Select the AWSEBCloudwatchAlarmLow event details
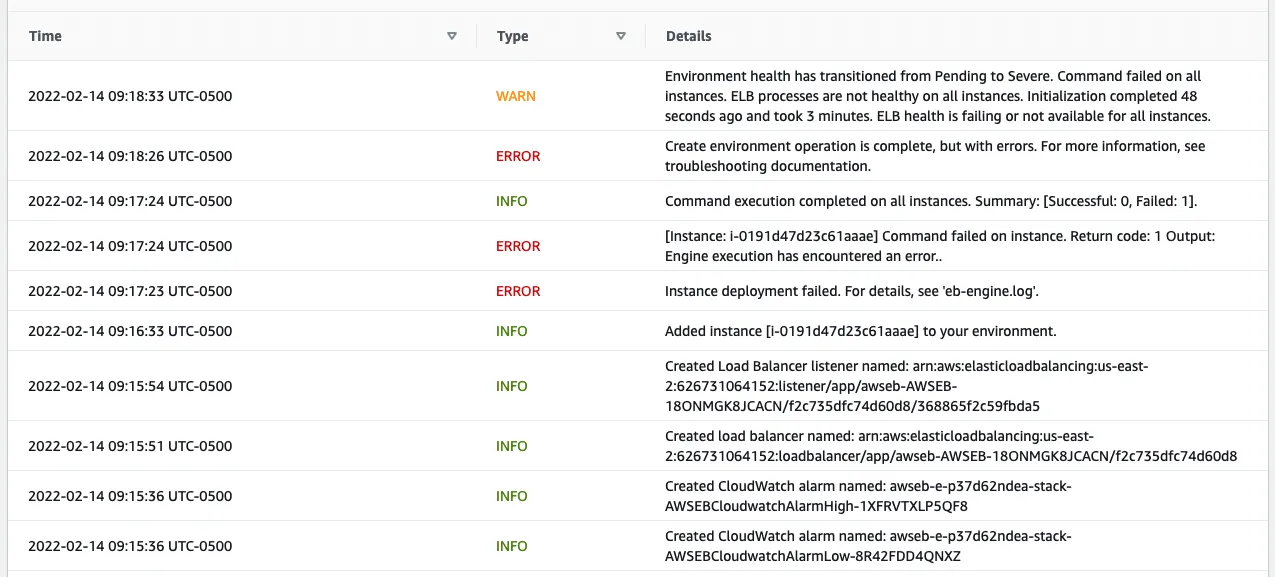1275x577 pixels. 868,546
